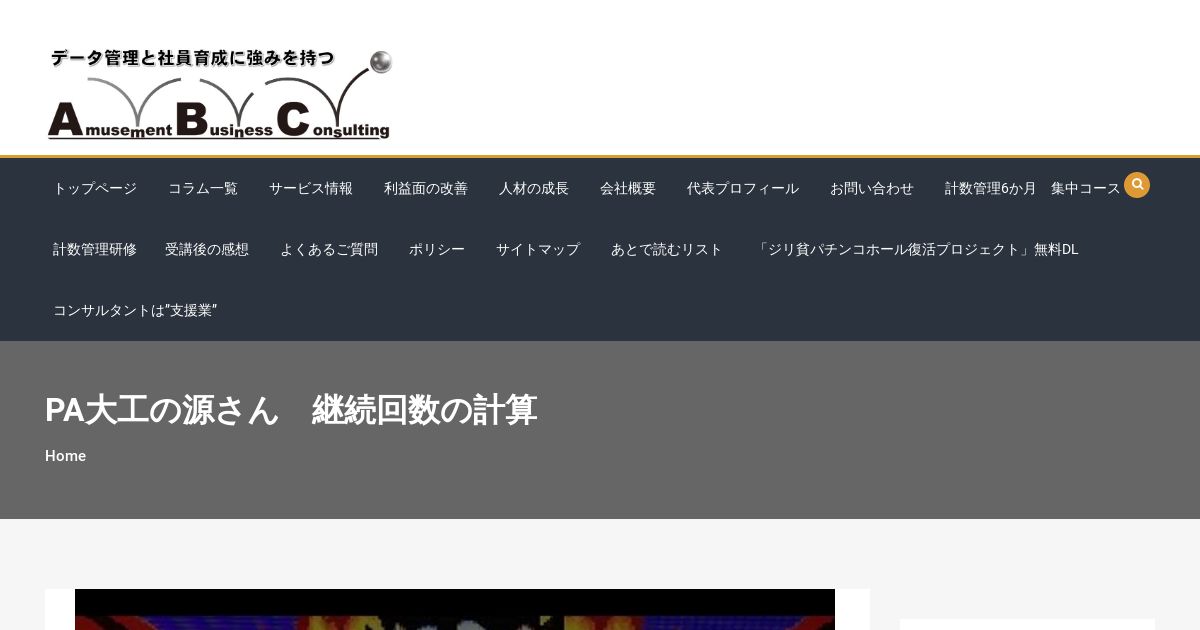1200x630 pixels.
Task: Open 会社概要 page link
Action: [x=628, y=188]
